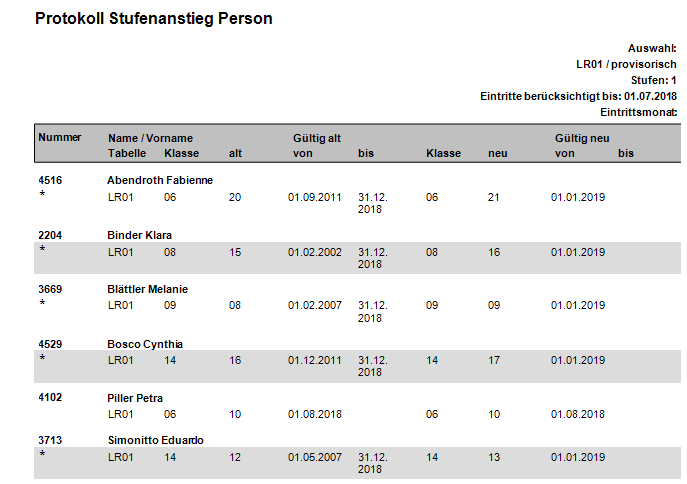Select the date 01.09.2011 in Abendroth row
This screenshot has height=484, width=687.
coord(315,197)
